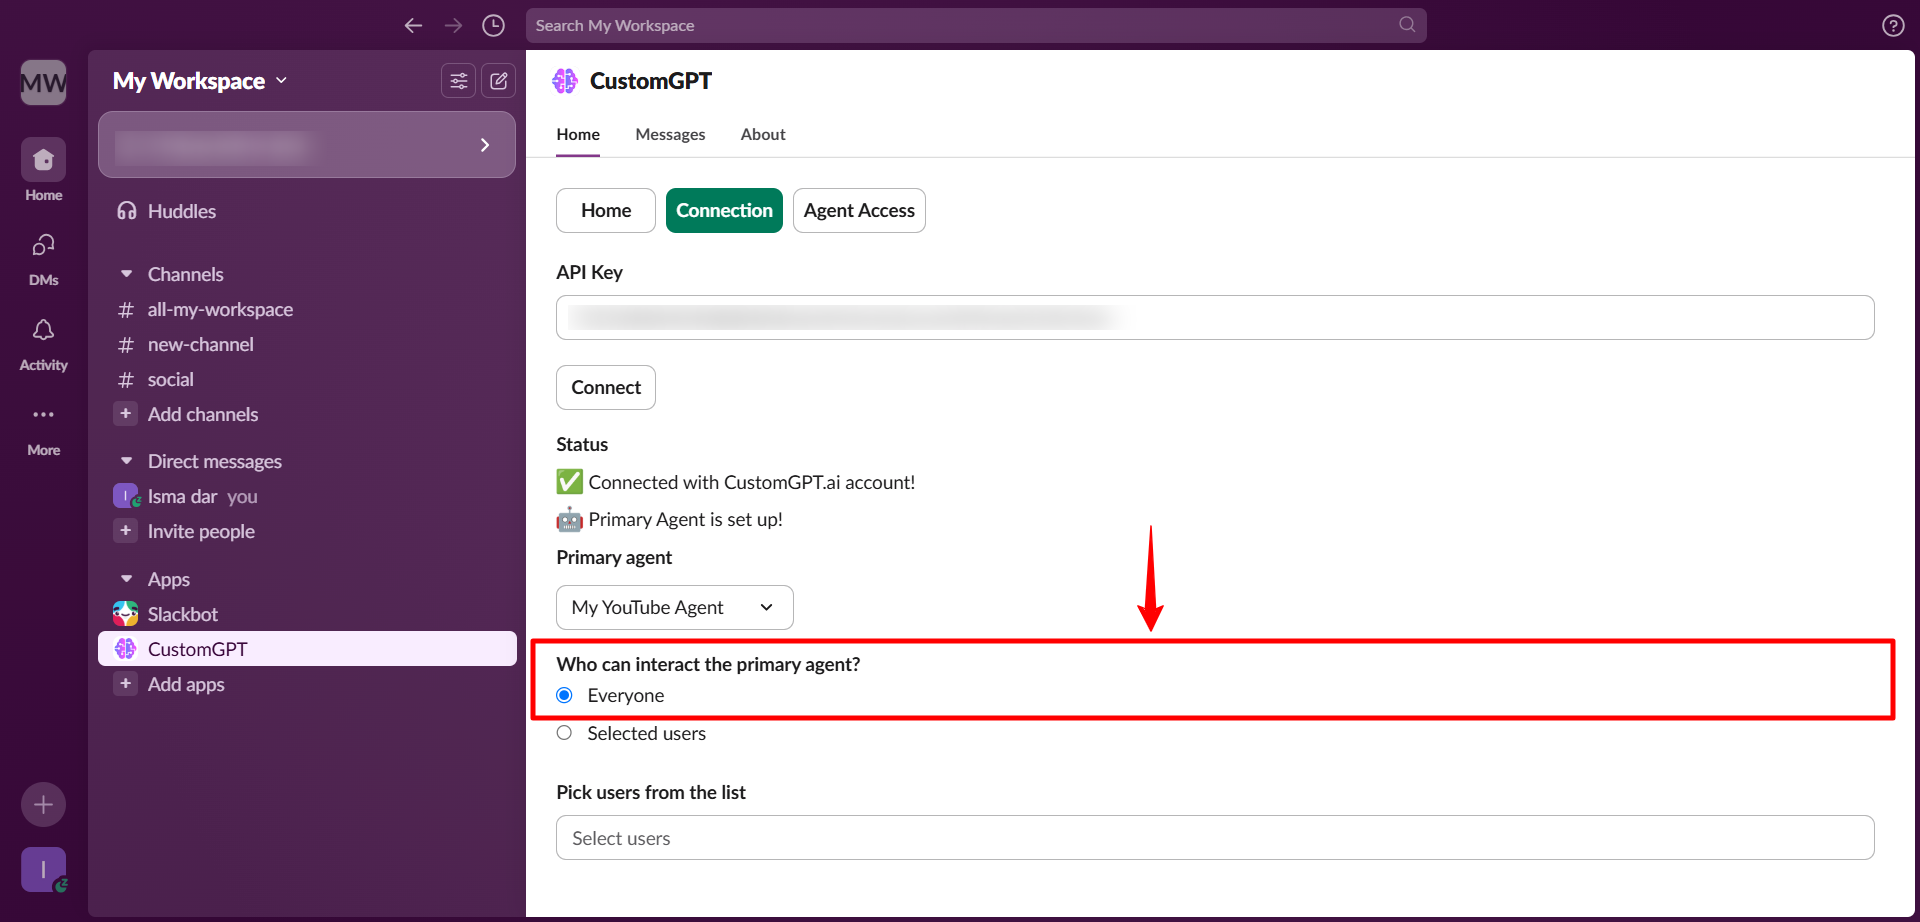This screenshot has width=1920, height=922.
Task: Open Slackbot app conversation
Action: 307,614
